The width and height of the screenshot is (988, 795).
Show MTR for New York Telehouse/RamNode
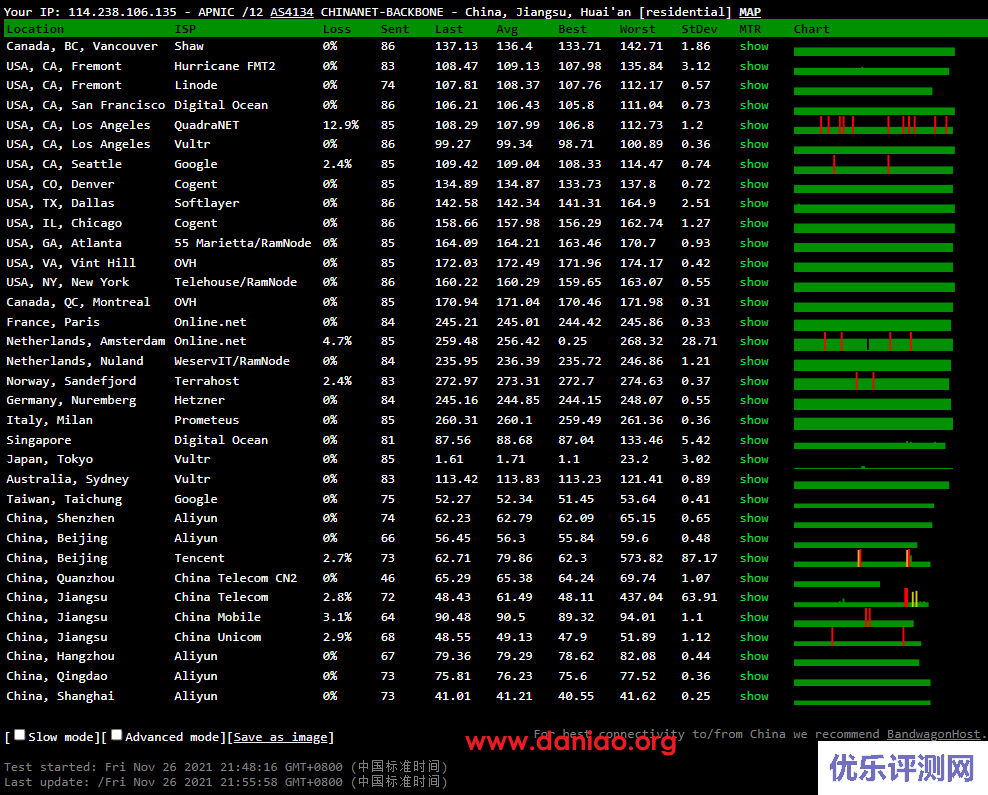754,282
